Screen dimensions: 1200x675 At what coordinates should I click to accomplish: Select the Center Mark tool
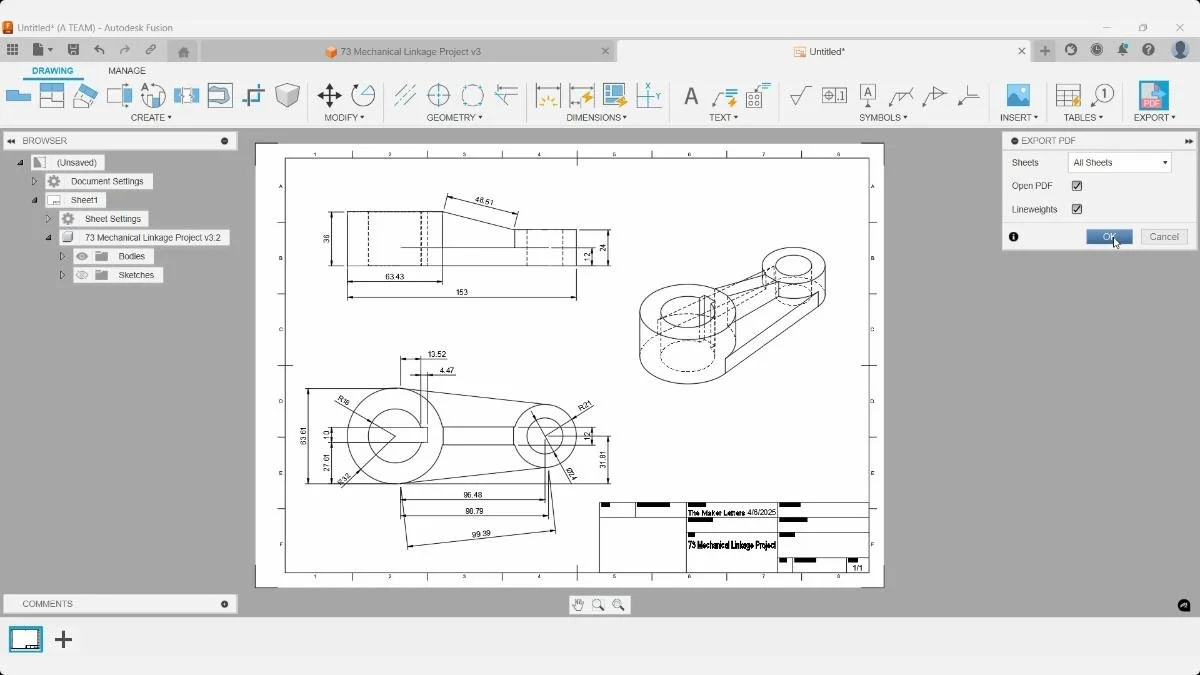[x=439, y=96]
